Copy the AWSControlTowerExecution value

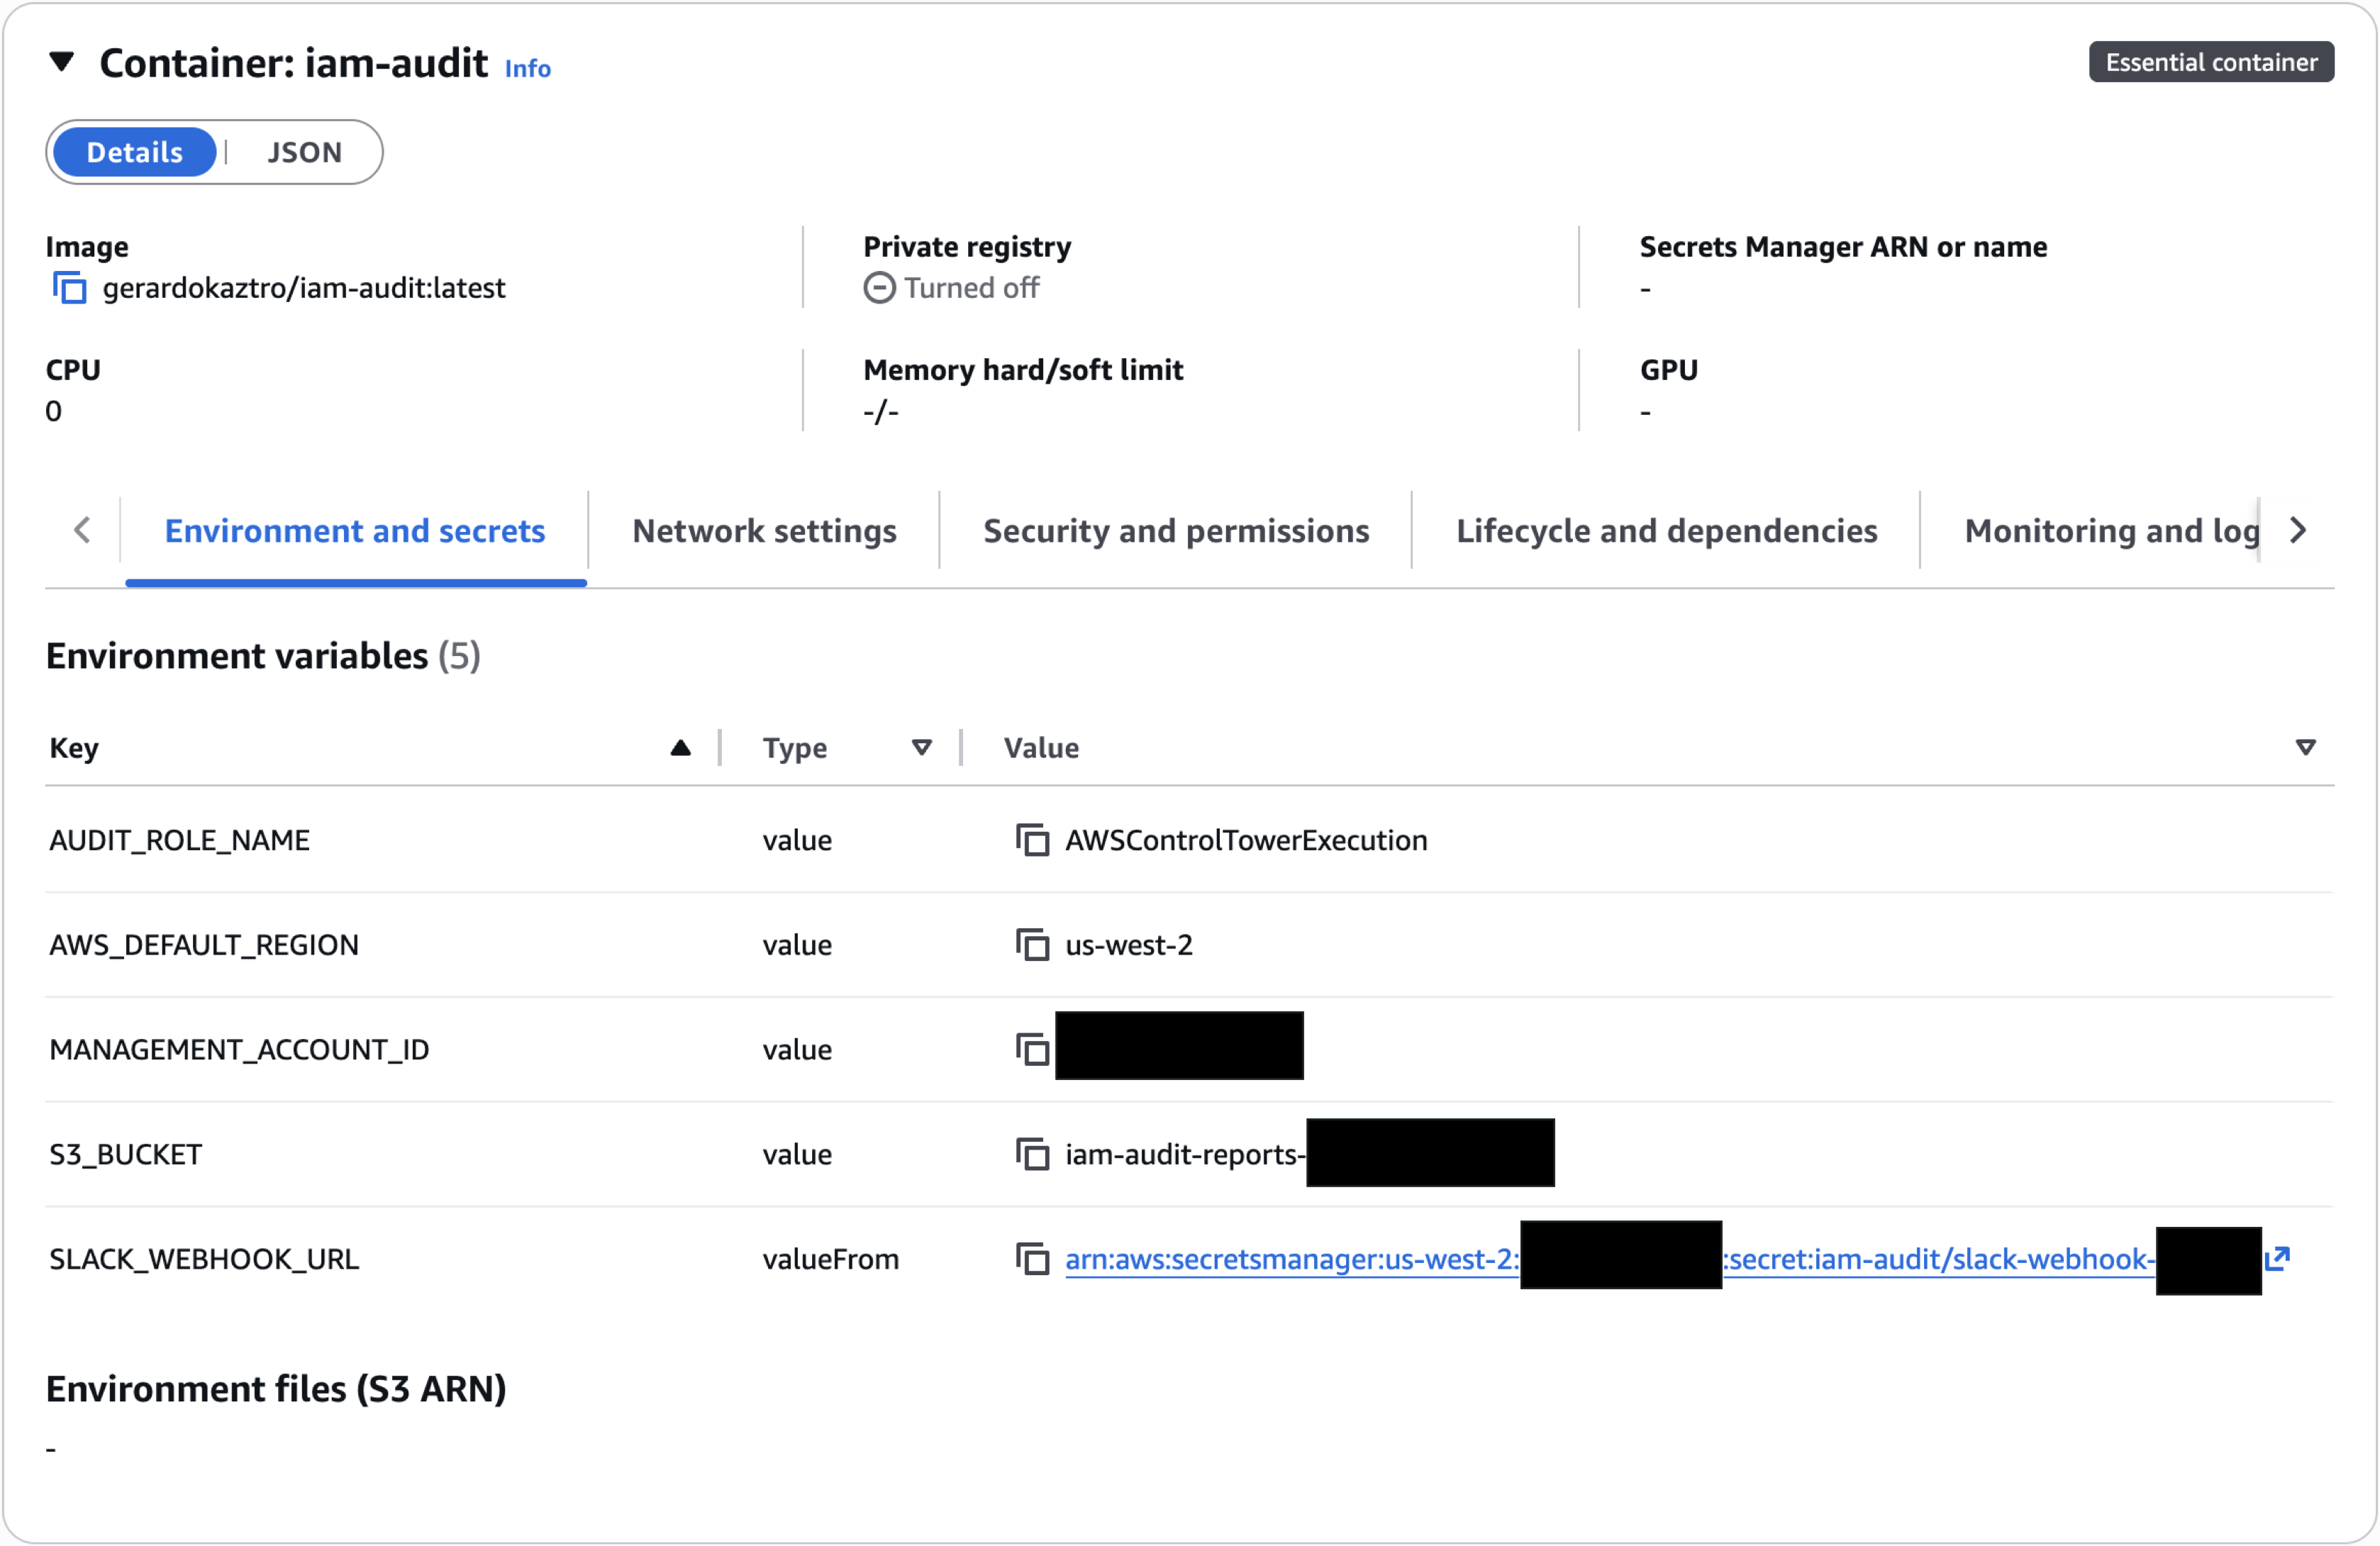pos(1033,840)
